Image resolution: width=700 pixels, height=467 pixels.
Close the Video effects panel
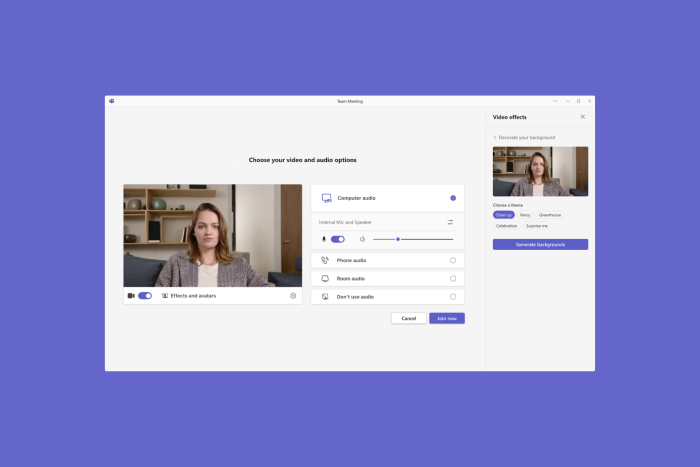(583, 117)
